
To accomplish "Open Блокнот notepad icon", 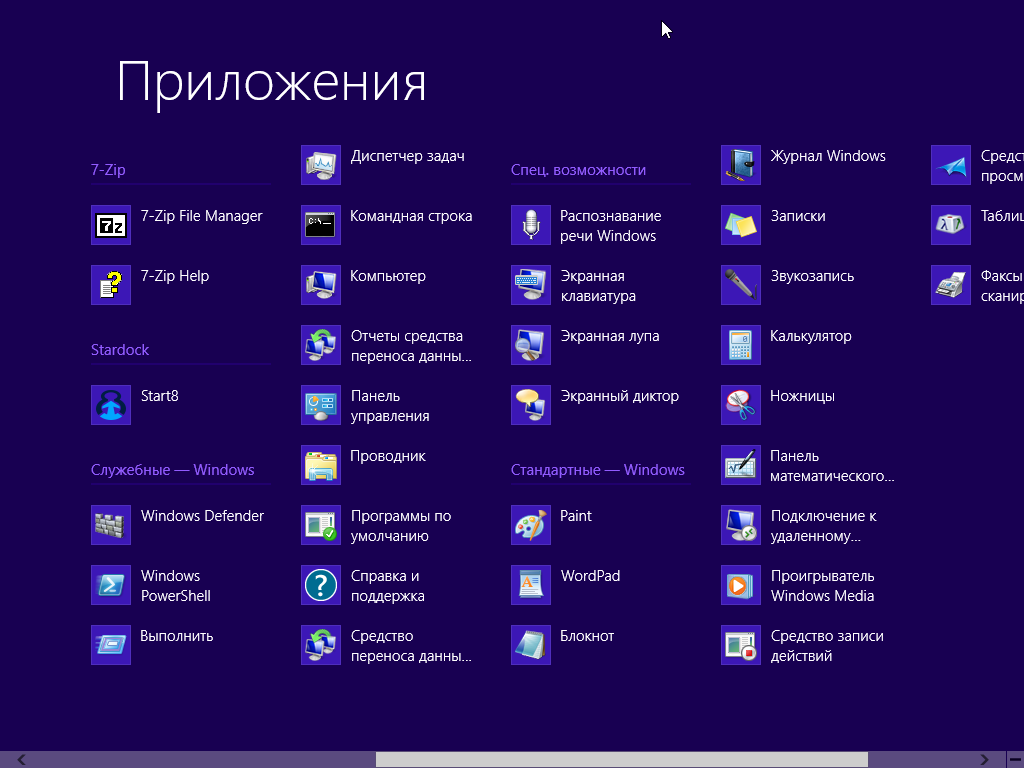I will tap(531, 646).
